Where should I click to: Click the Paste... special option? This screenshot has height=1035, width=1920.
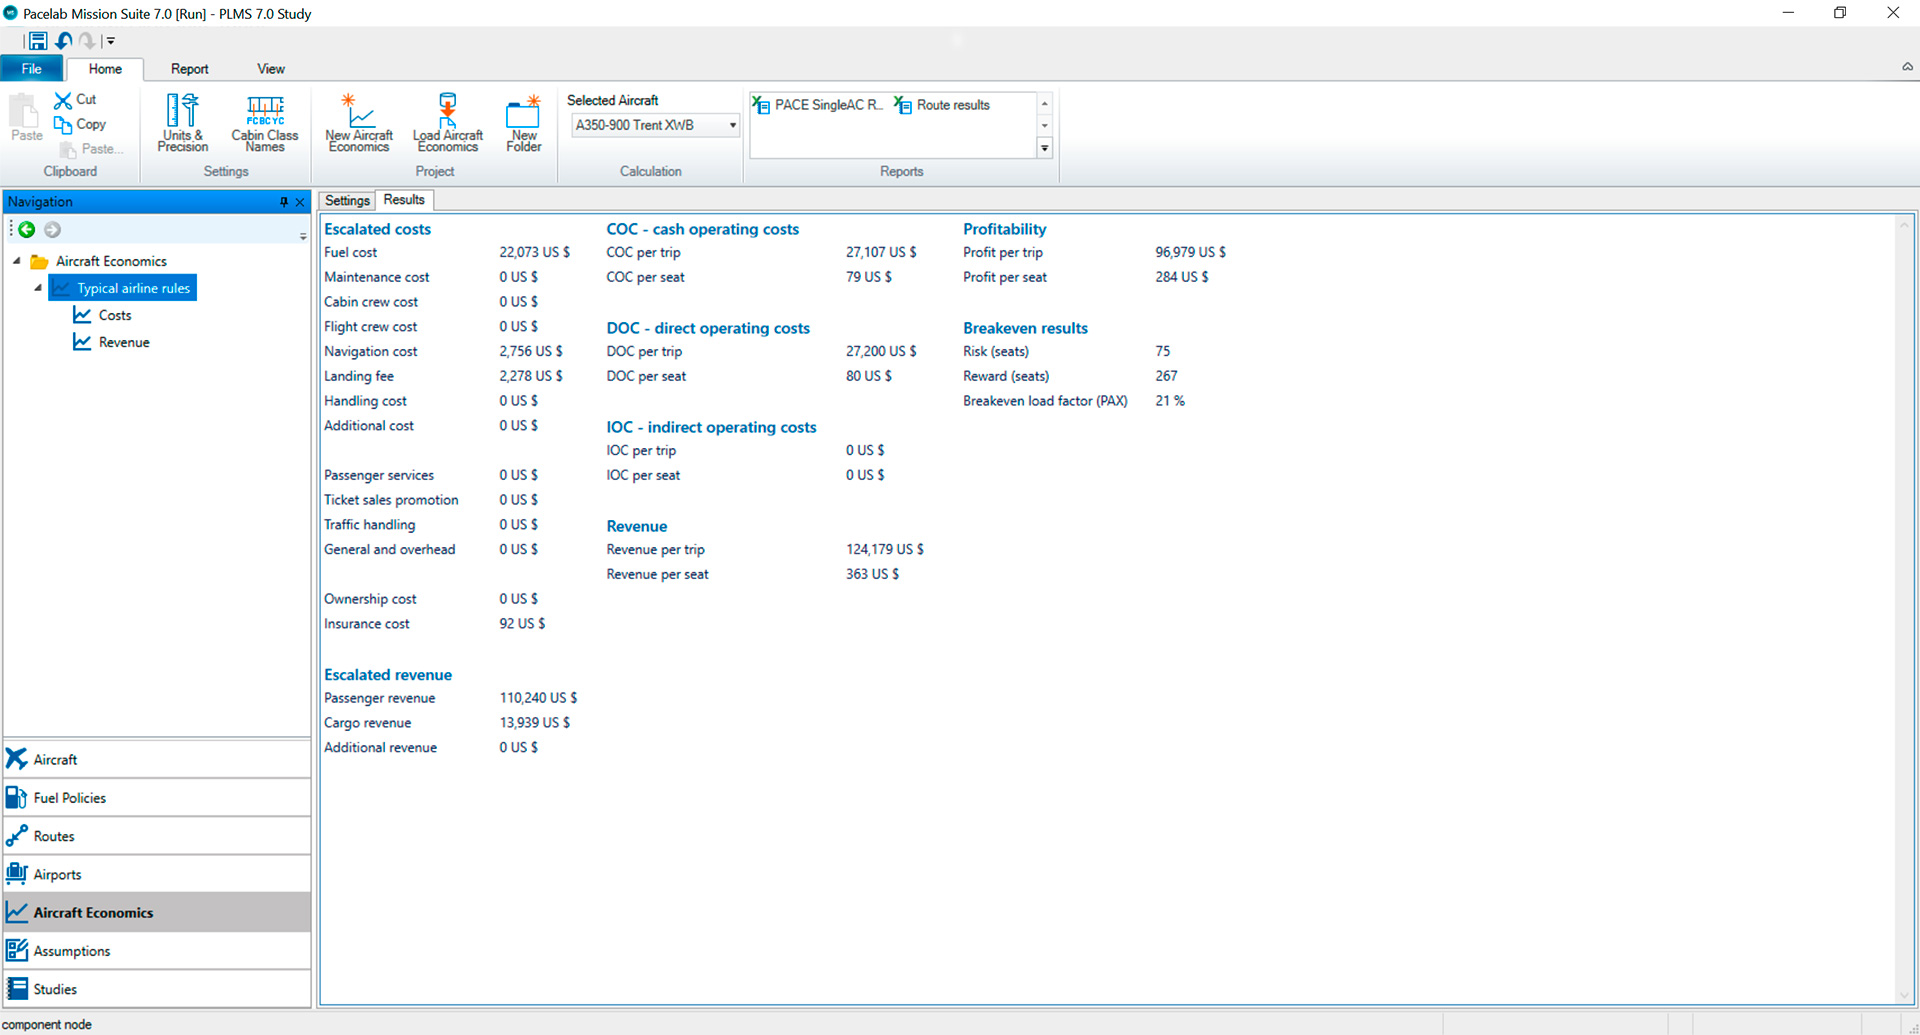coord(91,149)
